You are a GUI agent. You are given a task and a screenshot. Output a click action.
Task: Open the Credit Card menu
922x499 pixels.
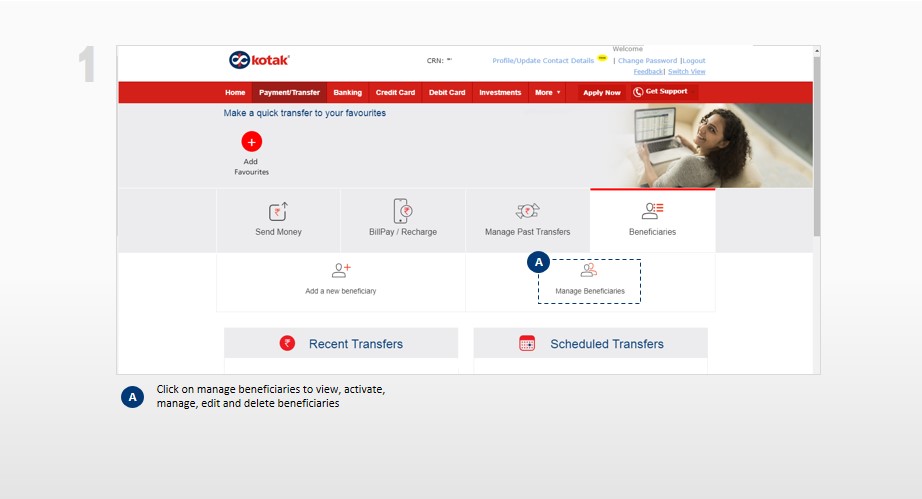point(395,92)
